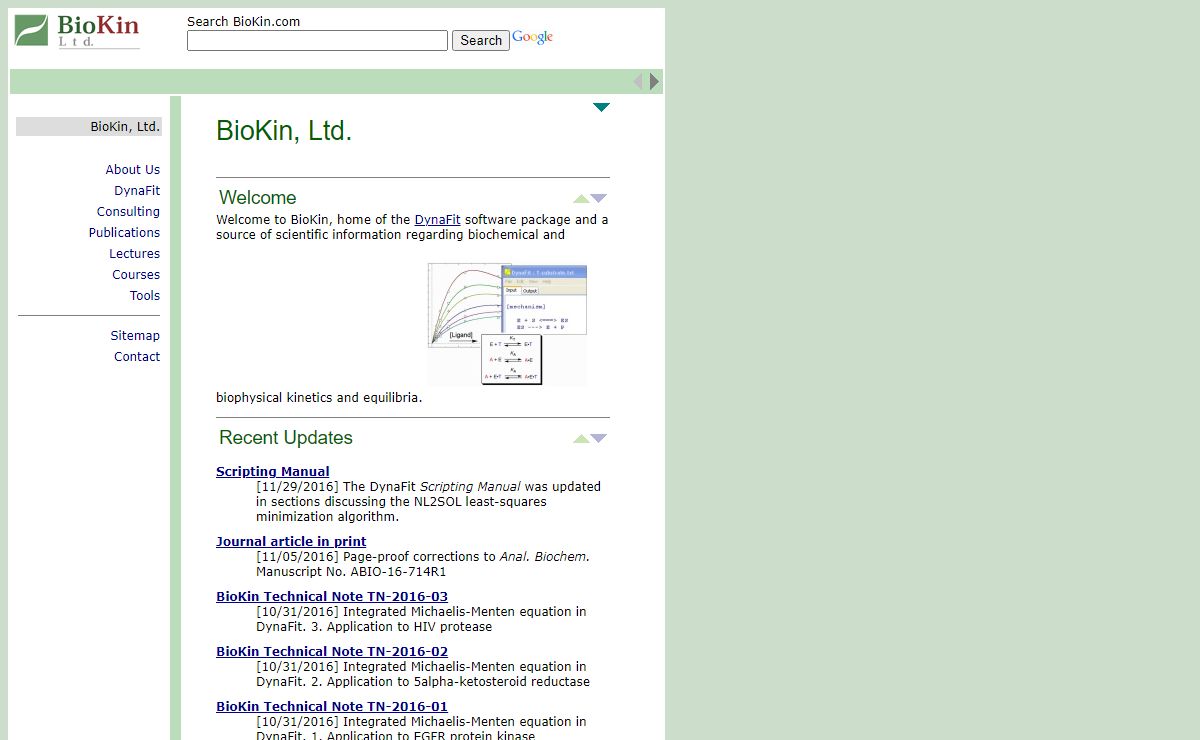The image size is (1200, 740).
Task: Click the Google logo beside Search
Action: (533, 38)
